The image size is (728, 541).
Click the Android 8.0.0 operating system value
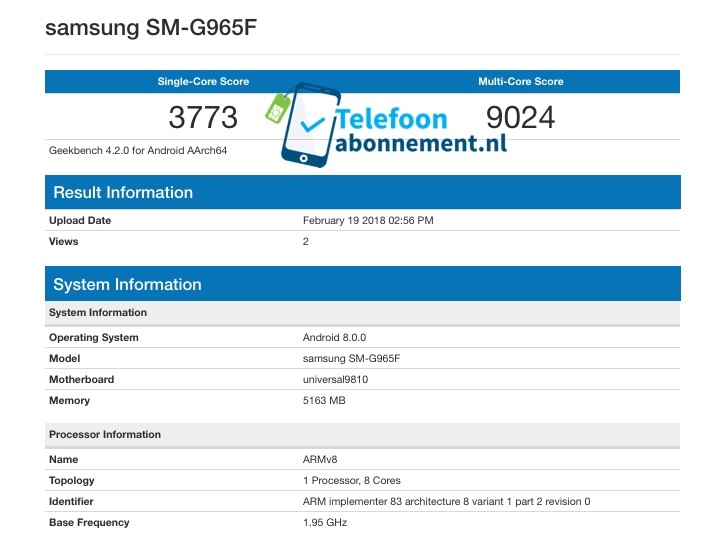(x=335, y=337)
